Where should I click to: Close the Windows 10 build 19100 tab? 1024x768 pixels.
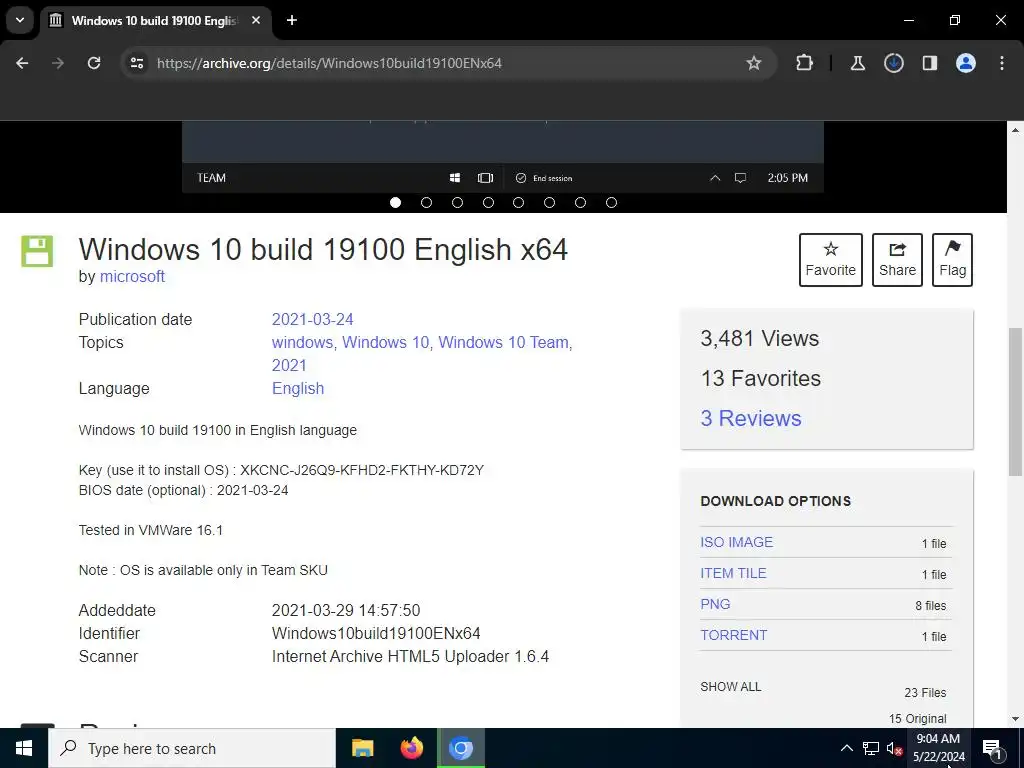click(256, 20)
